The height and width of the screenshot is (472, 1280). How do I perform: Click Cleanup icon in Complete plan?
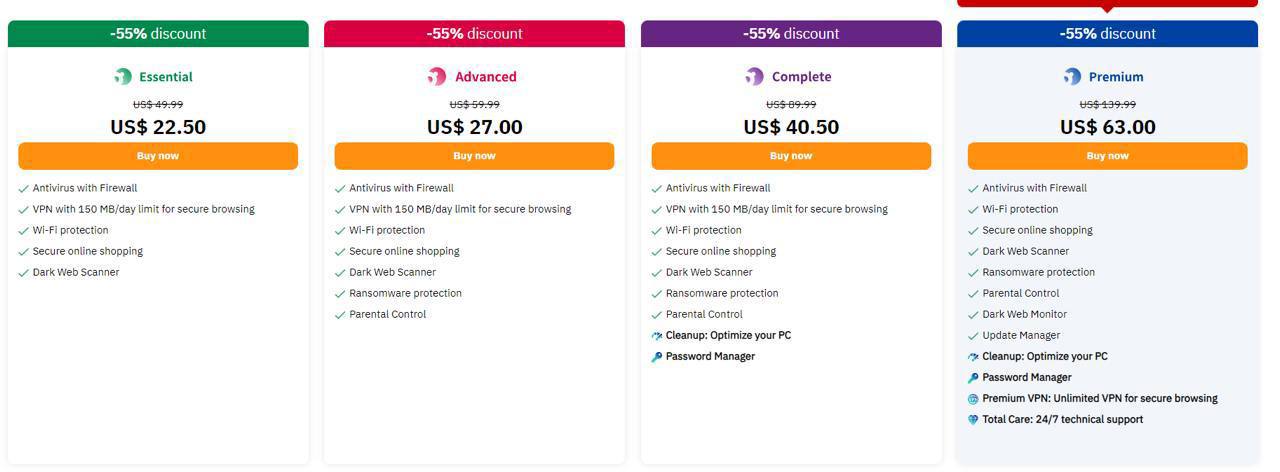[657, 336]
